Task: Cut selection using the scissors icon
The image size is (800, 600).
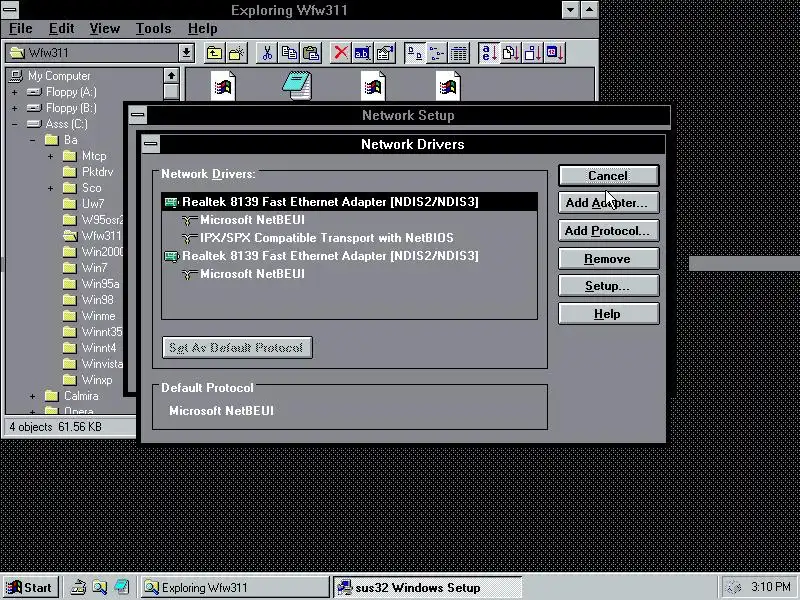Action: tap(266, 53)
